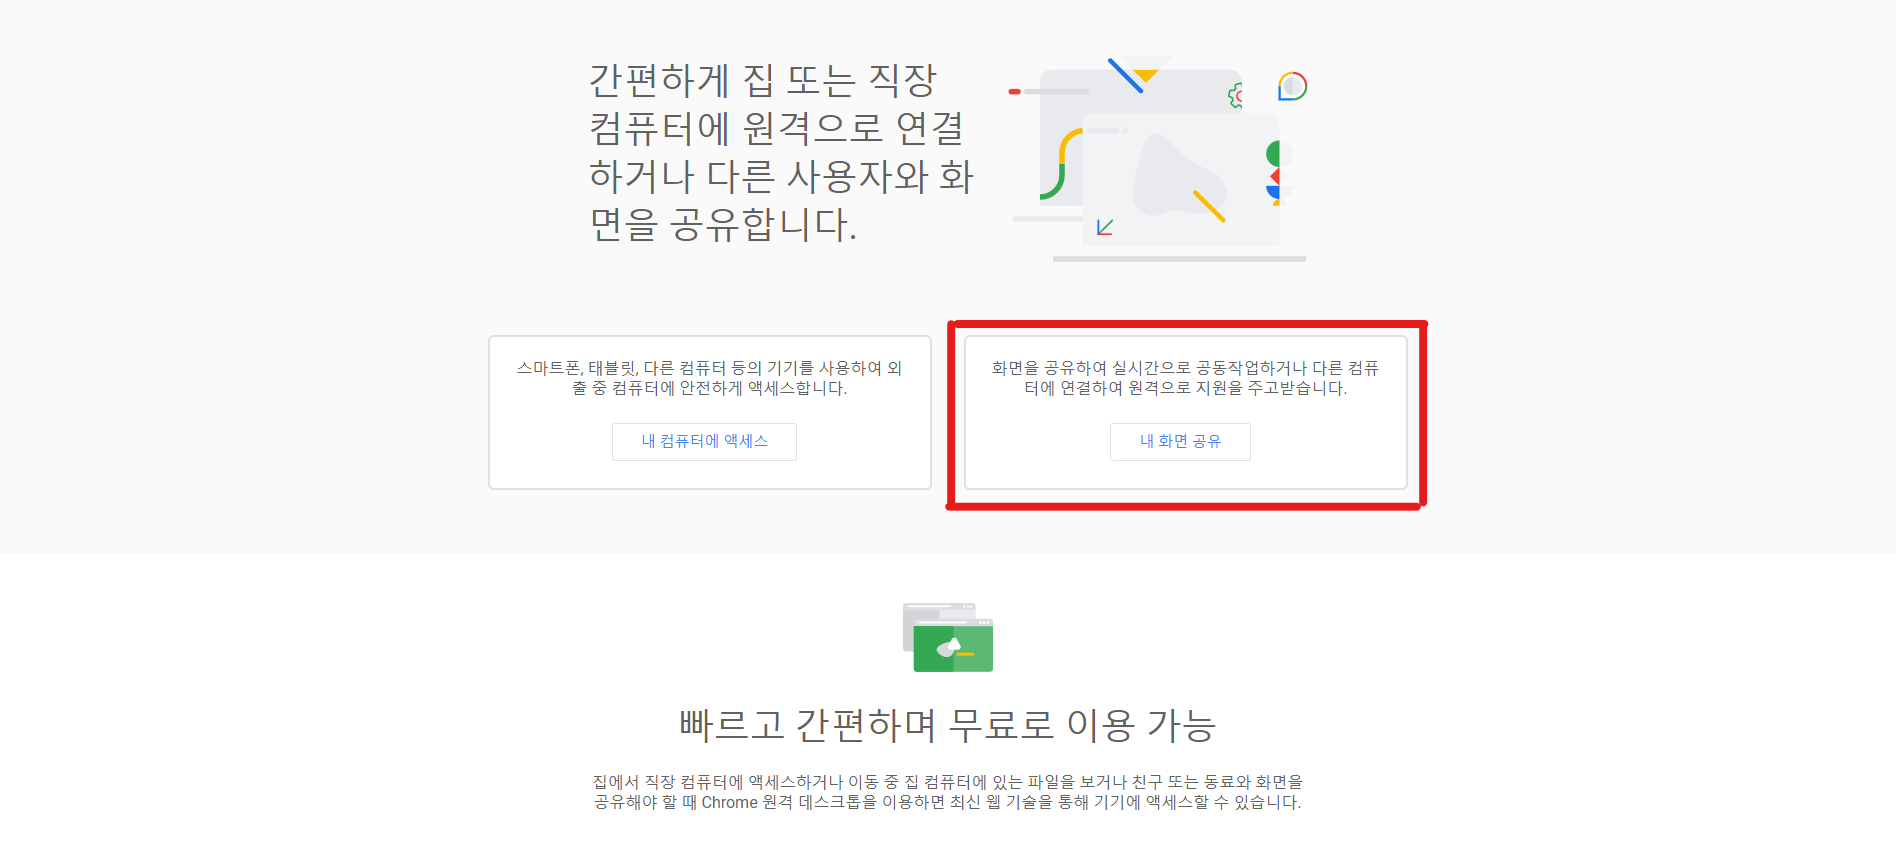Click the remote desktop hero illustration
Viewport: 1896px width, 847px height.
click(1158, 159)
